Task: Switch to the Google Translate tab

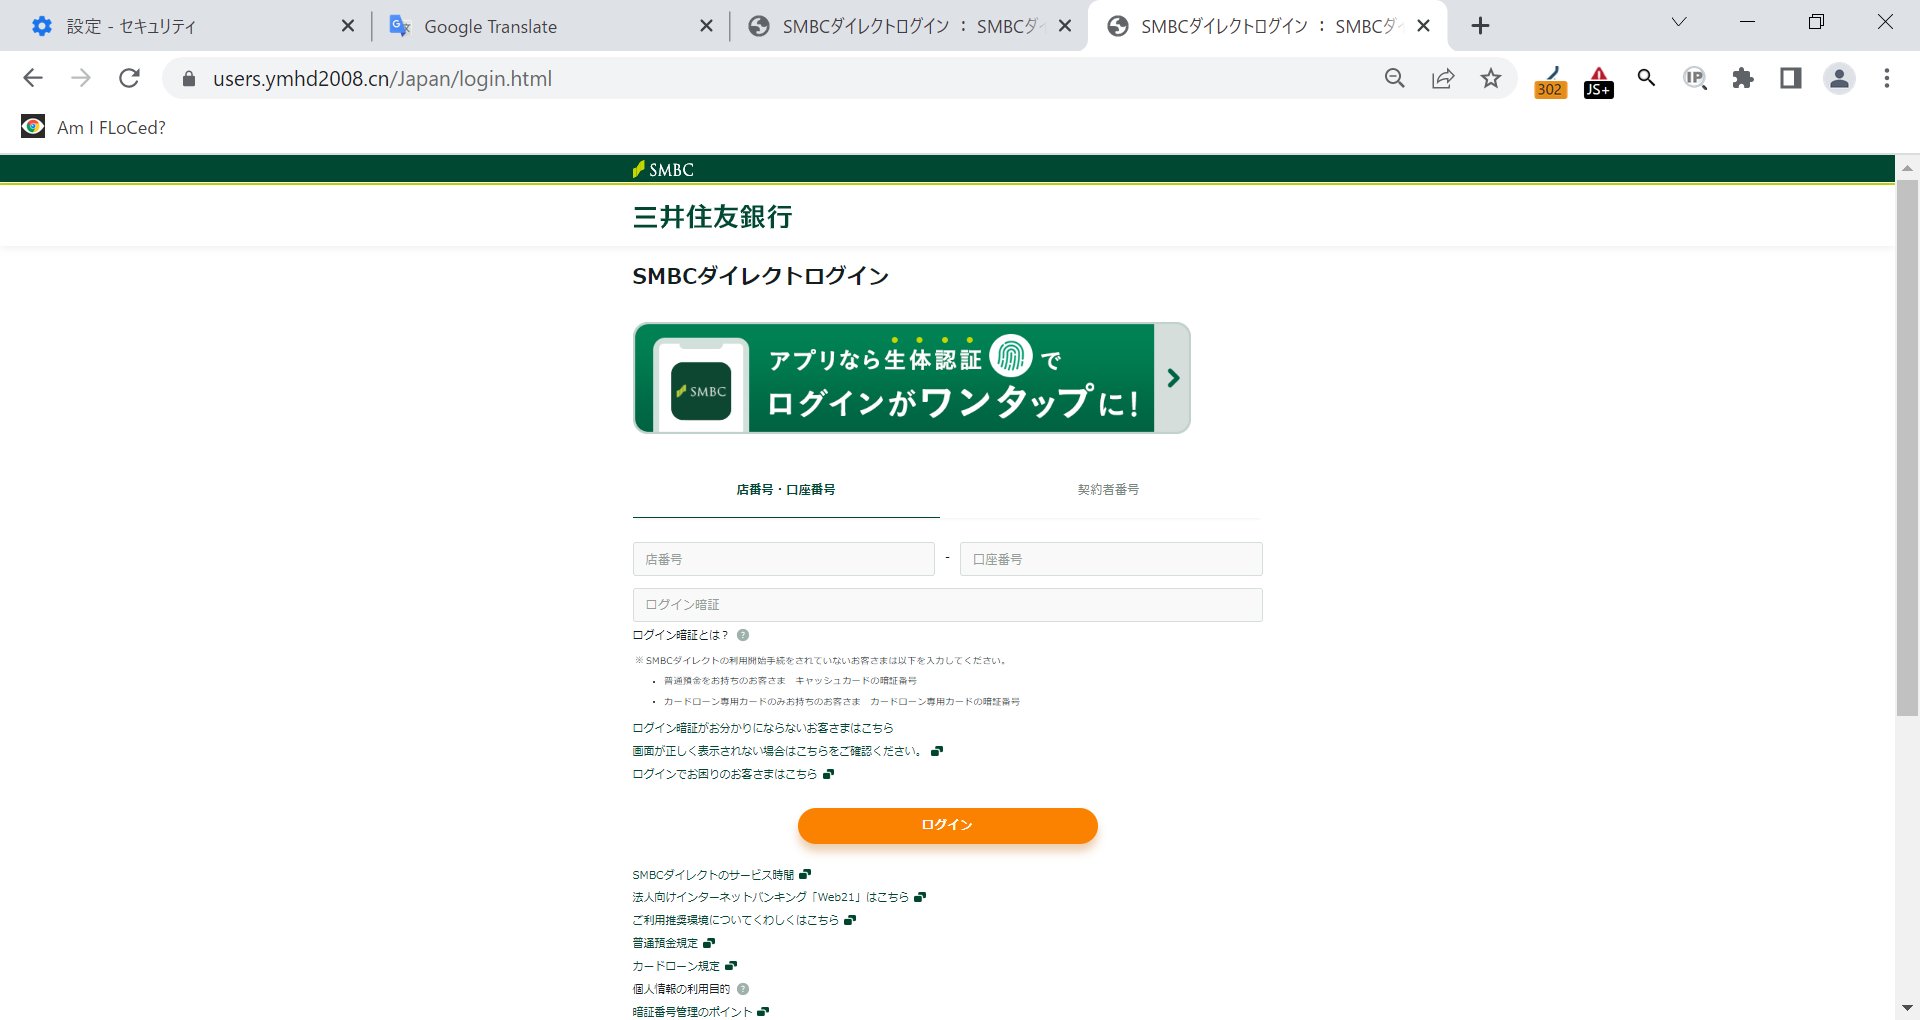Action: tap(548, 26)
